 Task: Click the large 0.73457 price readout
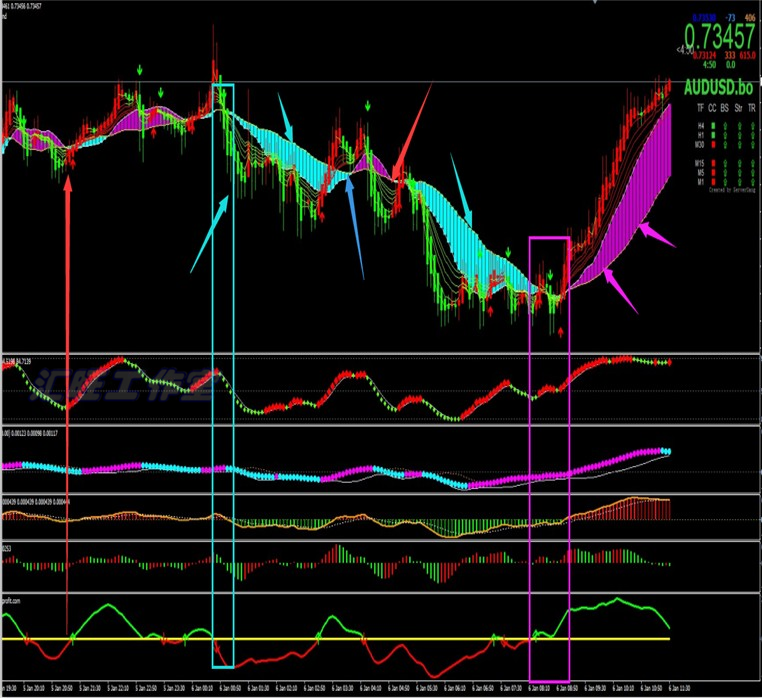(x=720, y=36)
